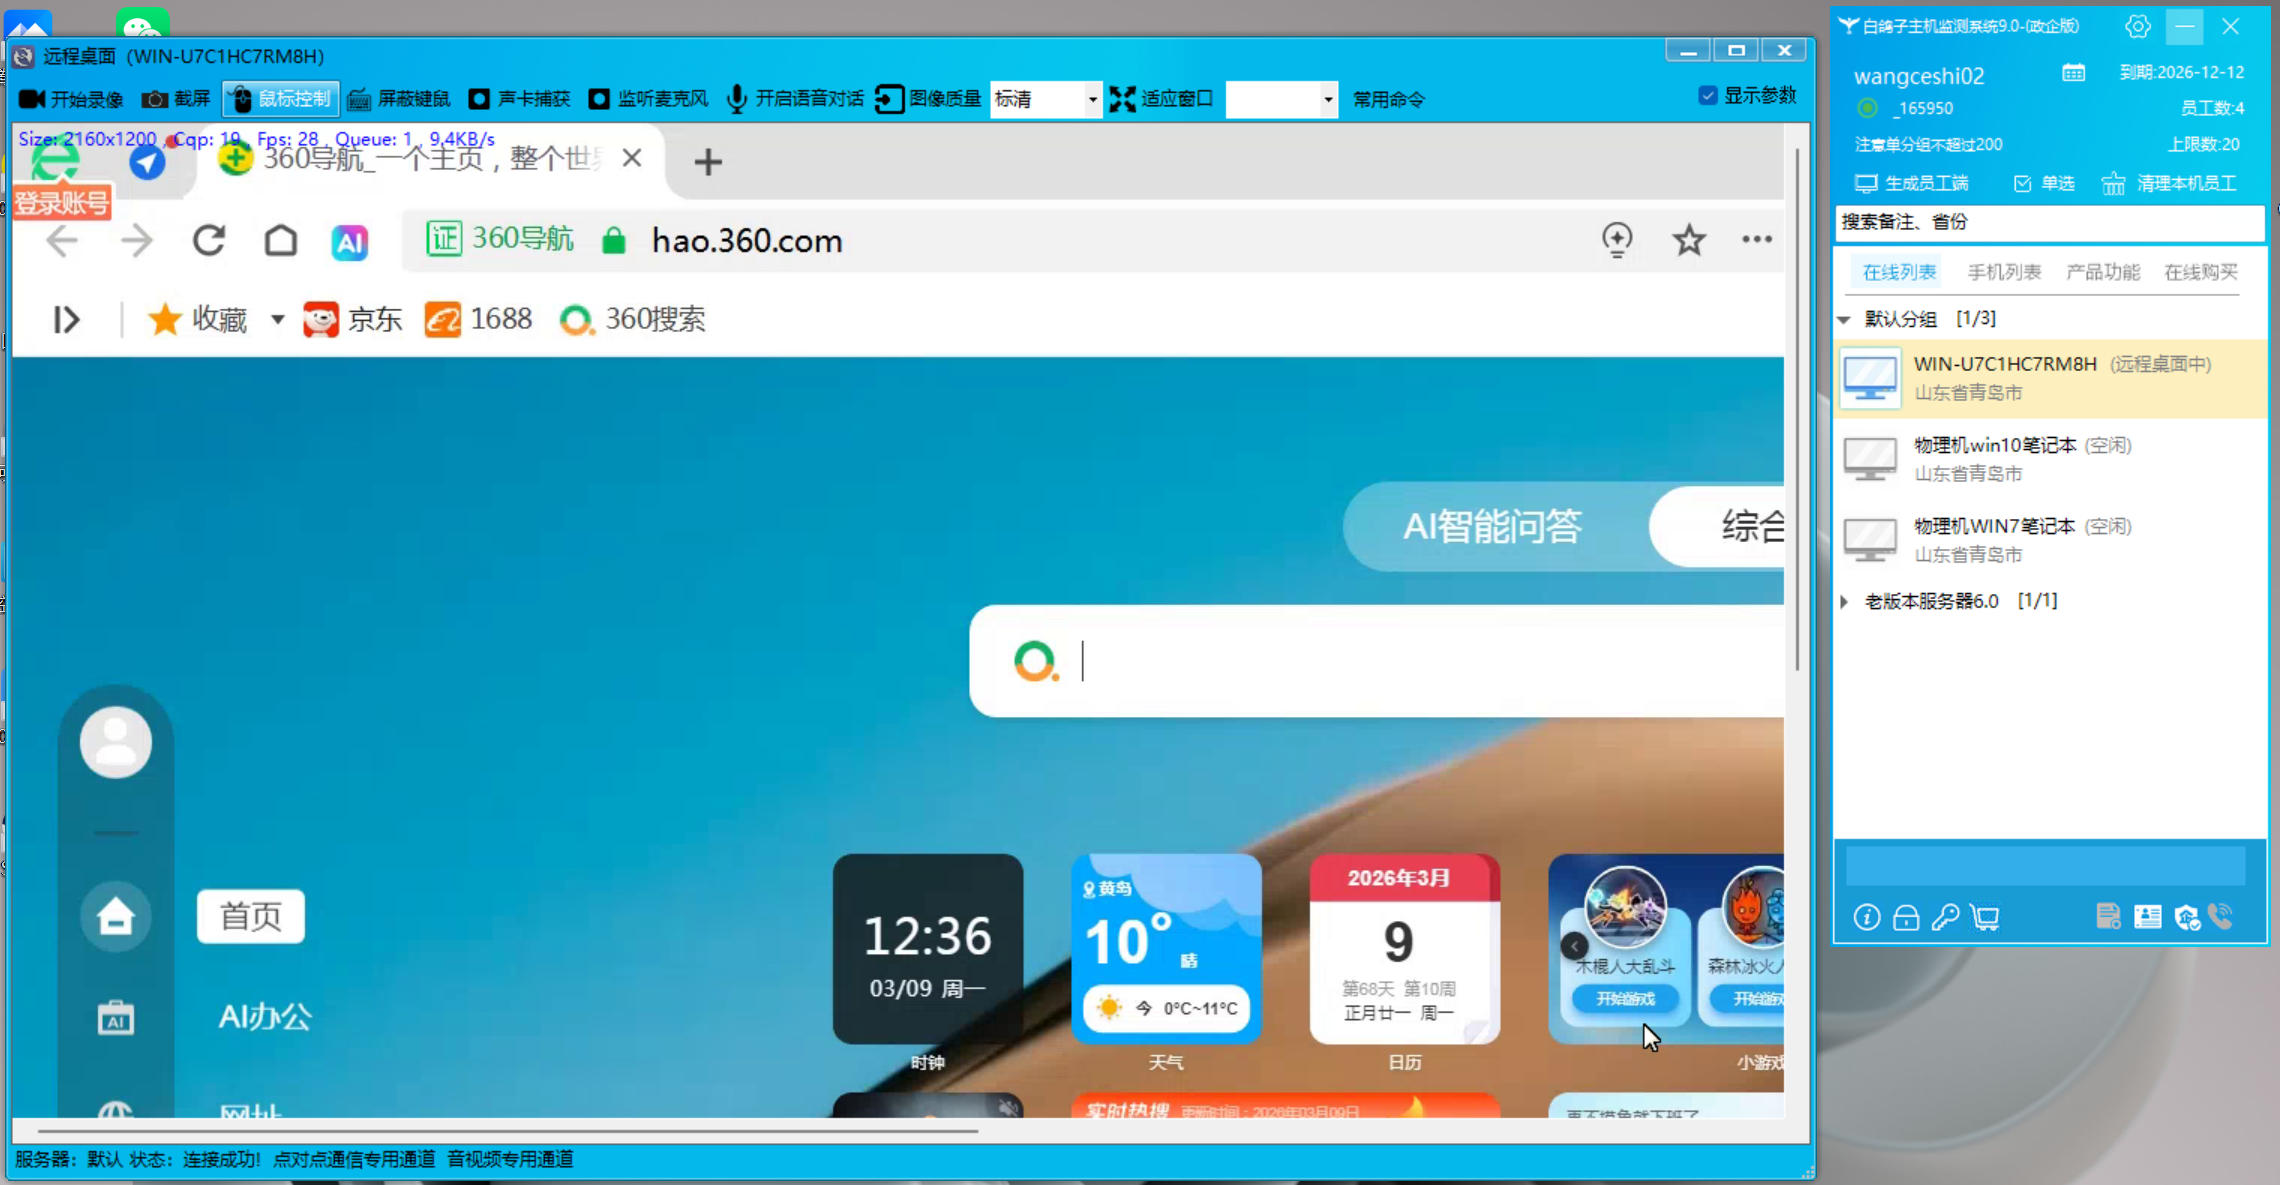The width and height of the screenshot is (2280, 1185).
Task: Open the 图像质量 quality dropdown
Action: point(1091,99)
